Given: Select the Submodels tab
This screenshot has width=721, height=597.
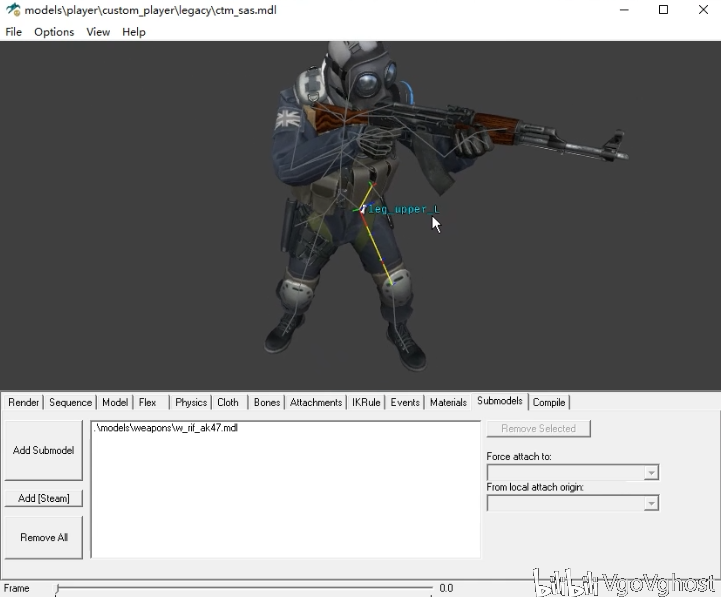Looking at the screenshot, I should coord(500,401).
